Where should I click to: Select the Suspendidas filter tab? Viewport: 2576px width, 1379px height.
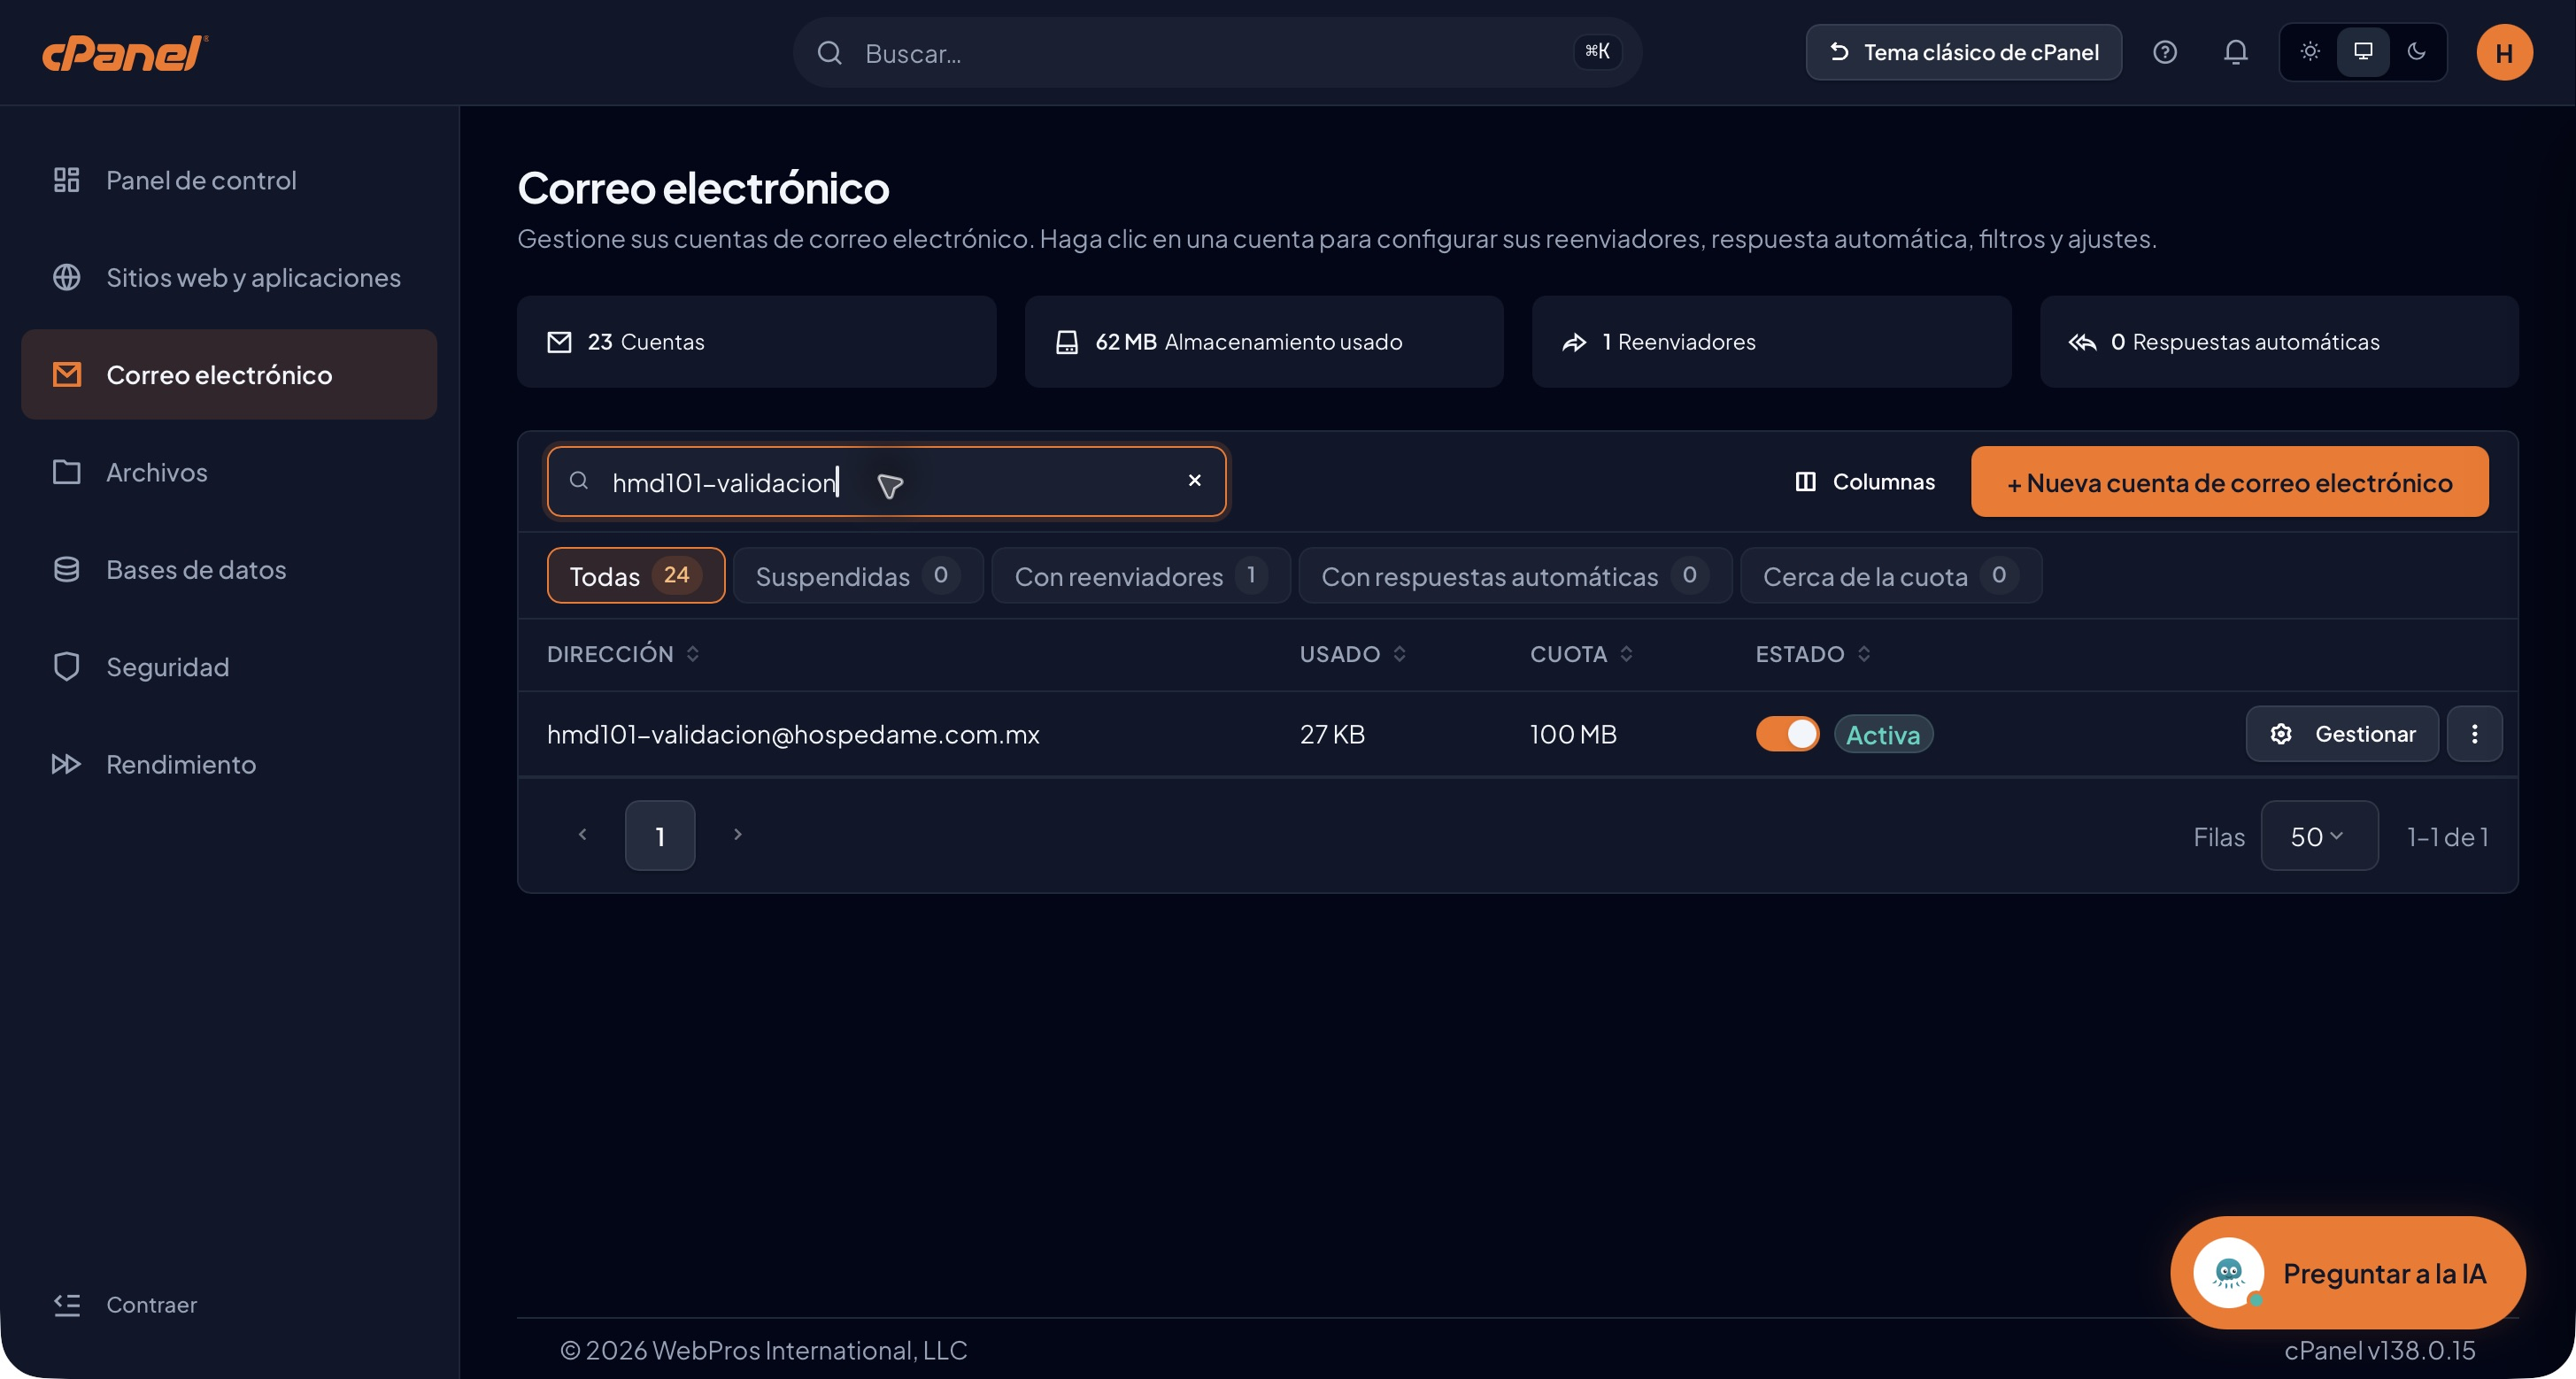tap(858, 576)
